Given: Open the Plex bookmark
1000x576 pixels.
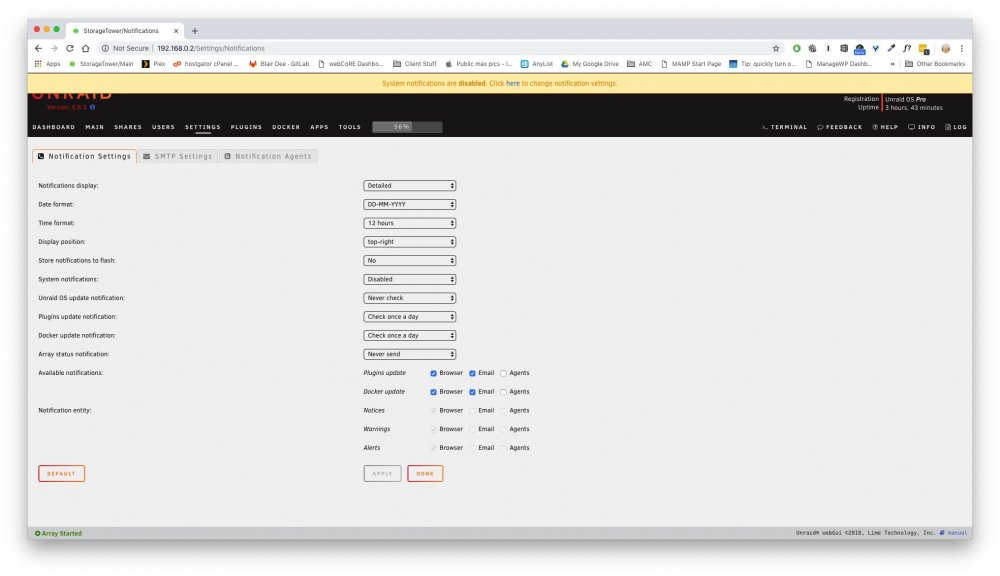Looking at the screenshot, I should pyautogui.click(x=154, y=64).
